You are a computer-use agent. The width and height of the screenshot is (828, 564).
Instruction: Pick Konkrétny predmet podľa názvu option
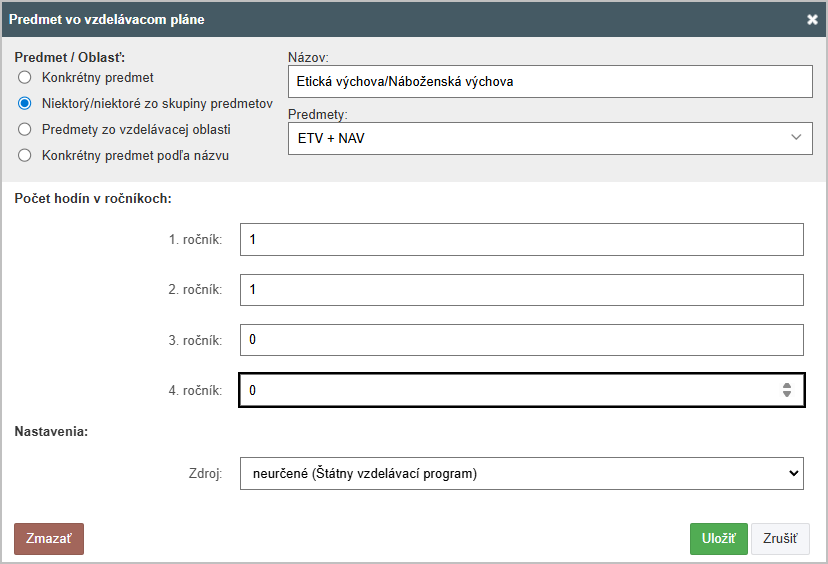pyautogui.click(x=24, y=155)
